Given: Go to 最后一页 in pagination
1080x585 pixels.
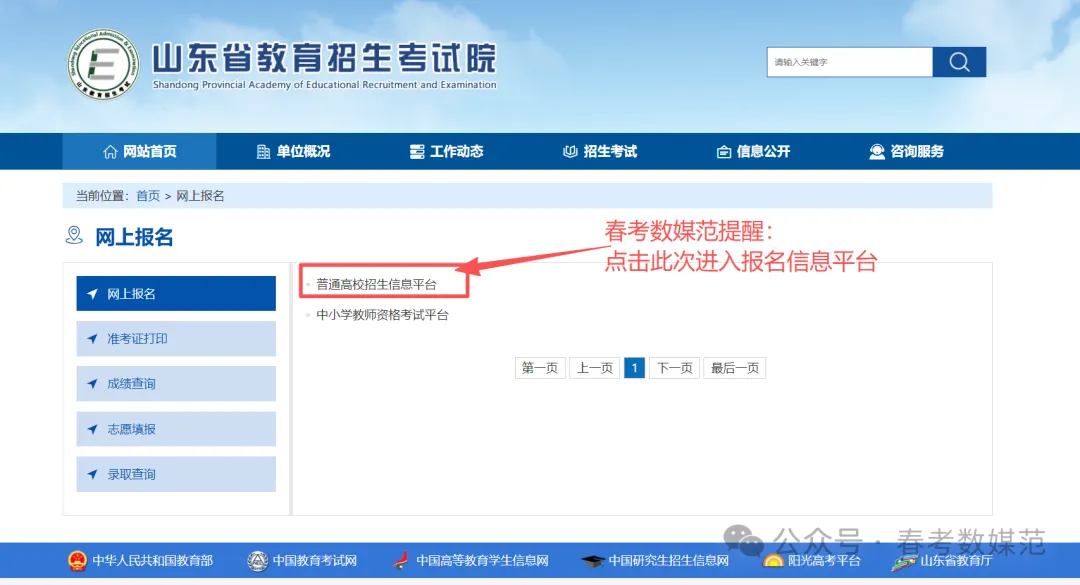Looking at the screenshot, I should click(x=735, y=368).
